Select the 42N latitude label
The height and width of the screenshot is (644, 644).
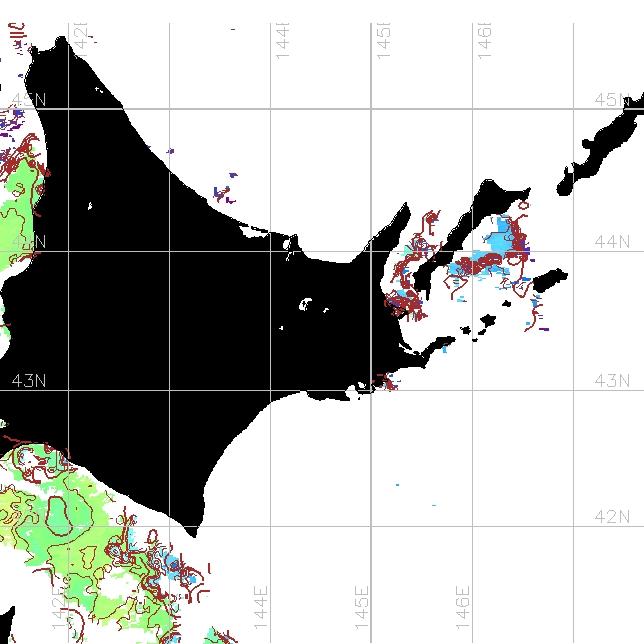612,516
